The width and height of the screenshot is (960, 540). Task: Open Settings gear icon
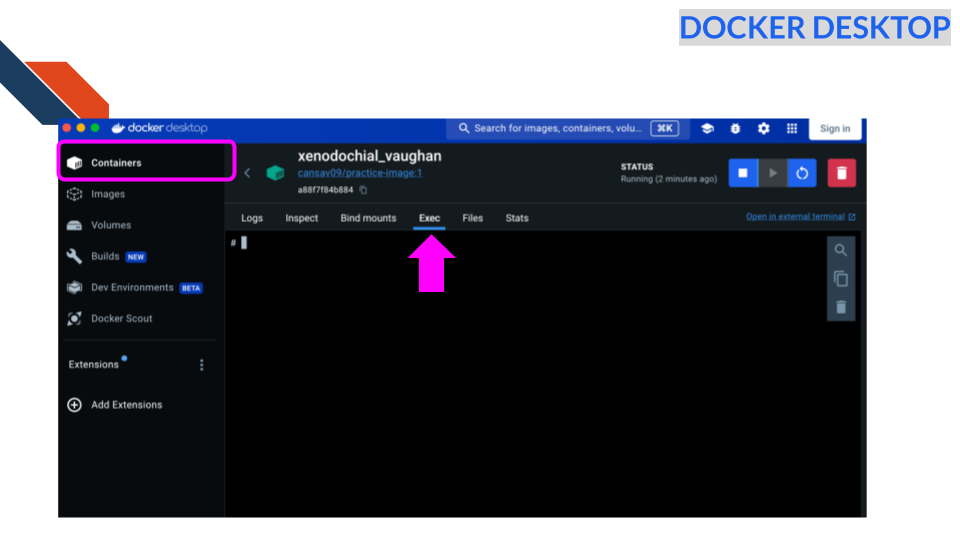pos(763,129)
